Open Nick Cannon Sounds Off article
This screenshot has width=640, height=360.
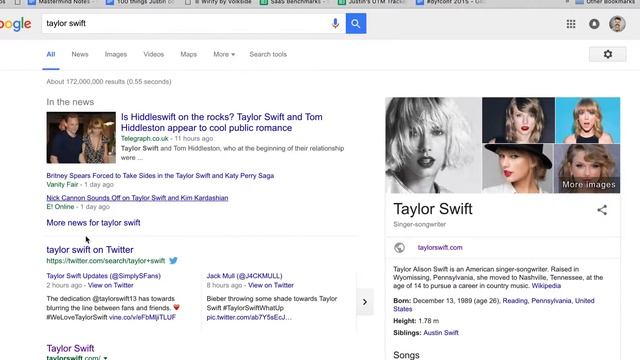[137, 198]
